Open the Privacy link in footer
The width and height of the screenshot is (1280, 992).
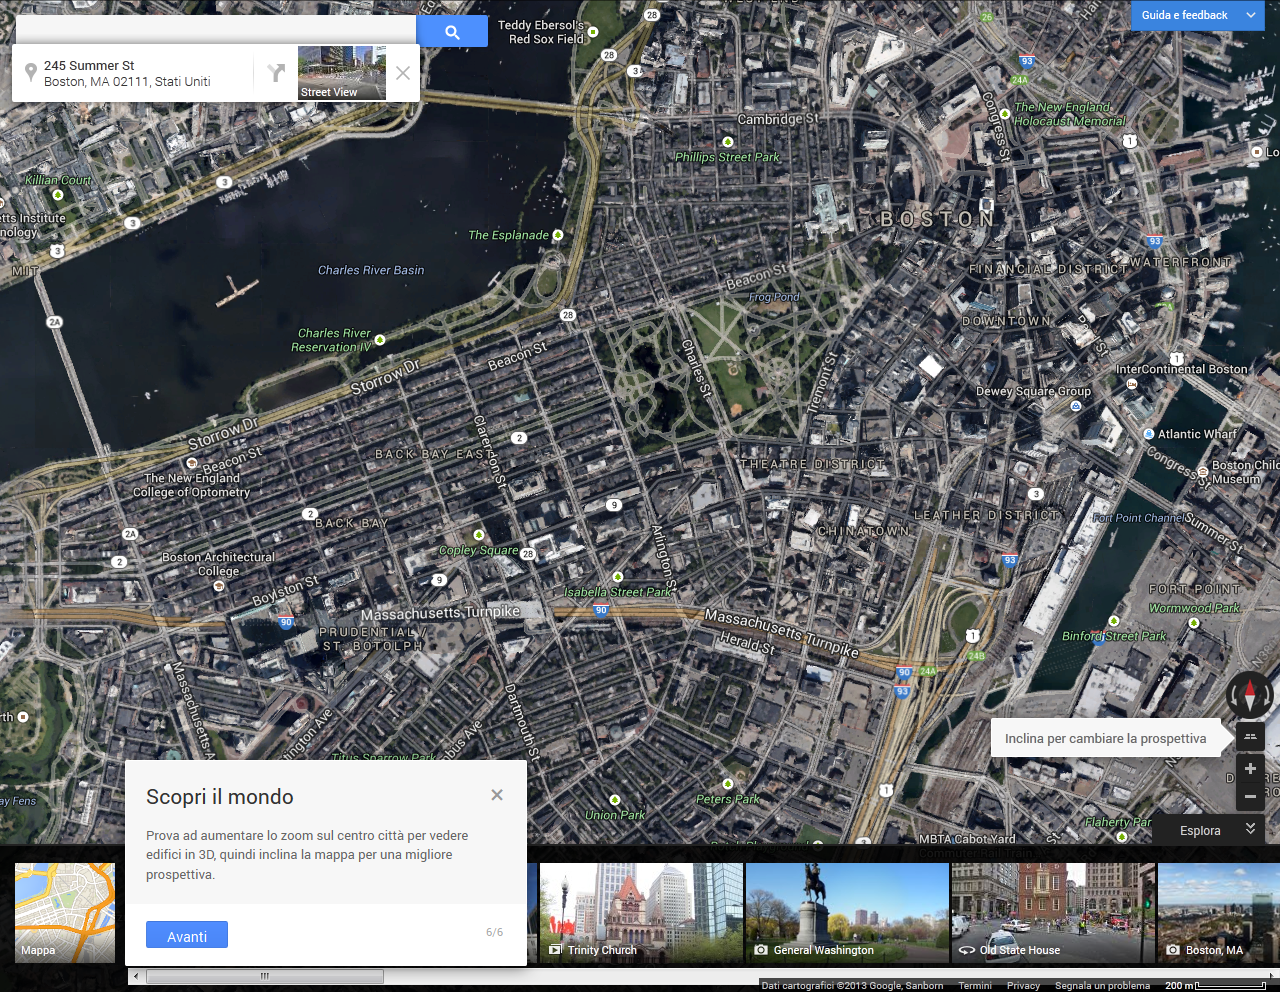point(1023,986)
